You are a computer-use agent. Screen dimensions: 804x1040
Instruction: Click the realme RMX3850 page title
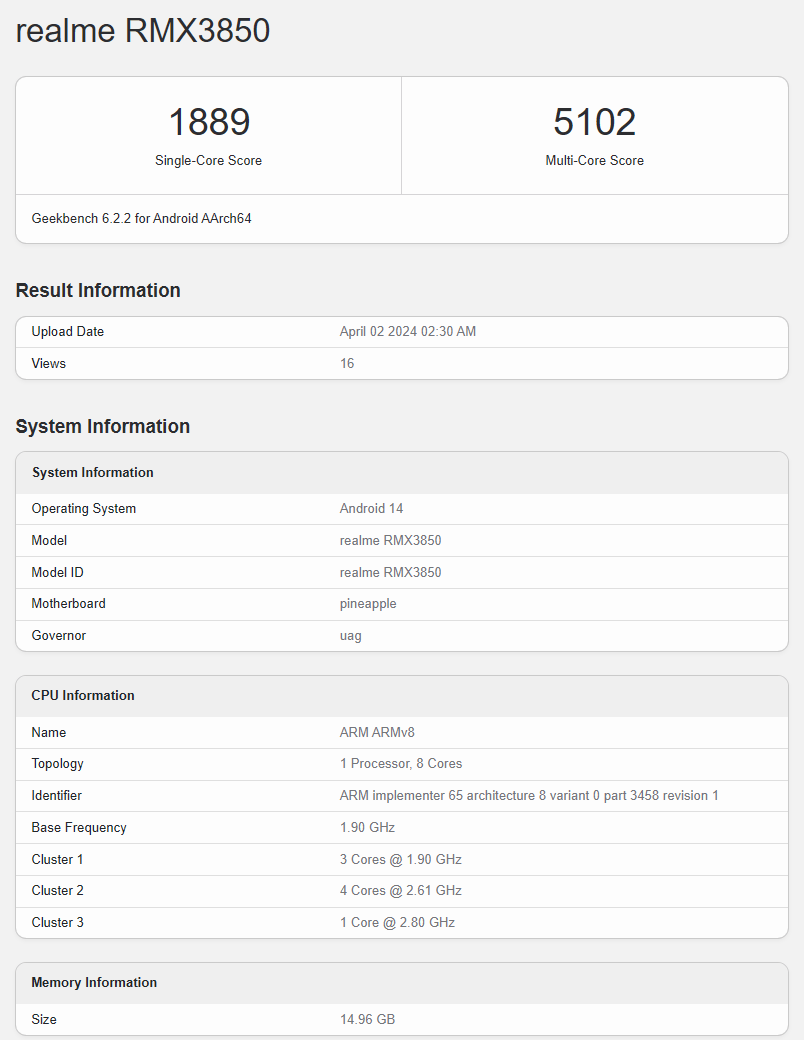(x=142, y=31)
